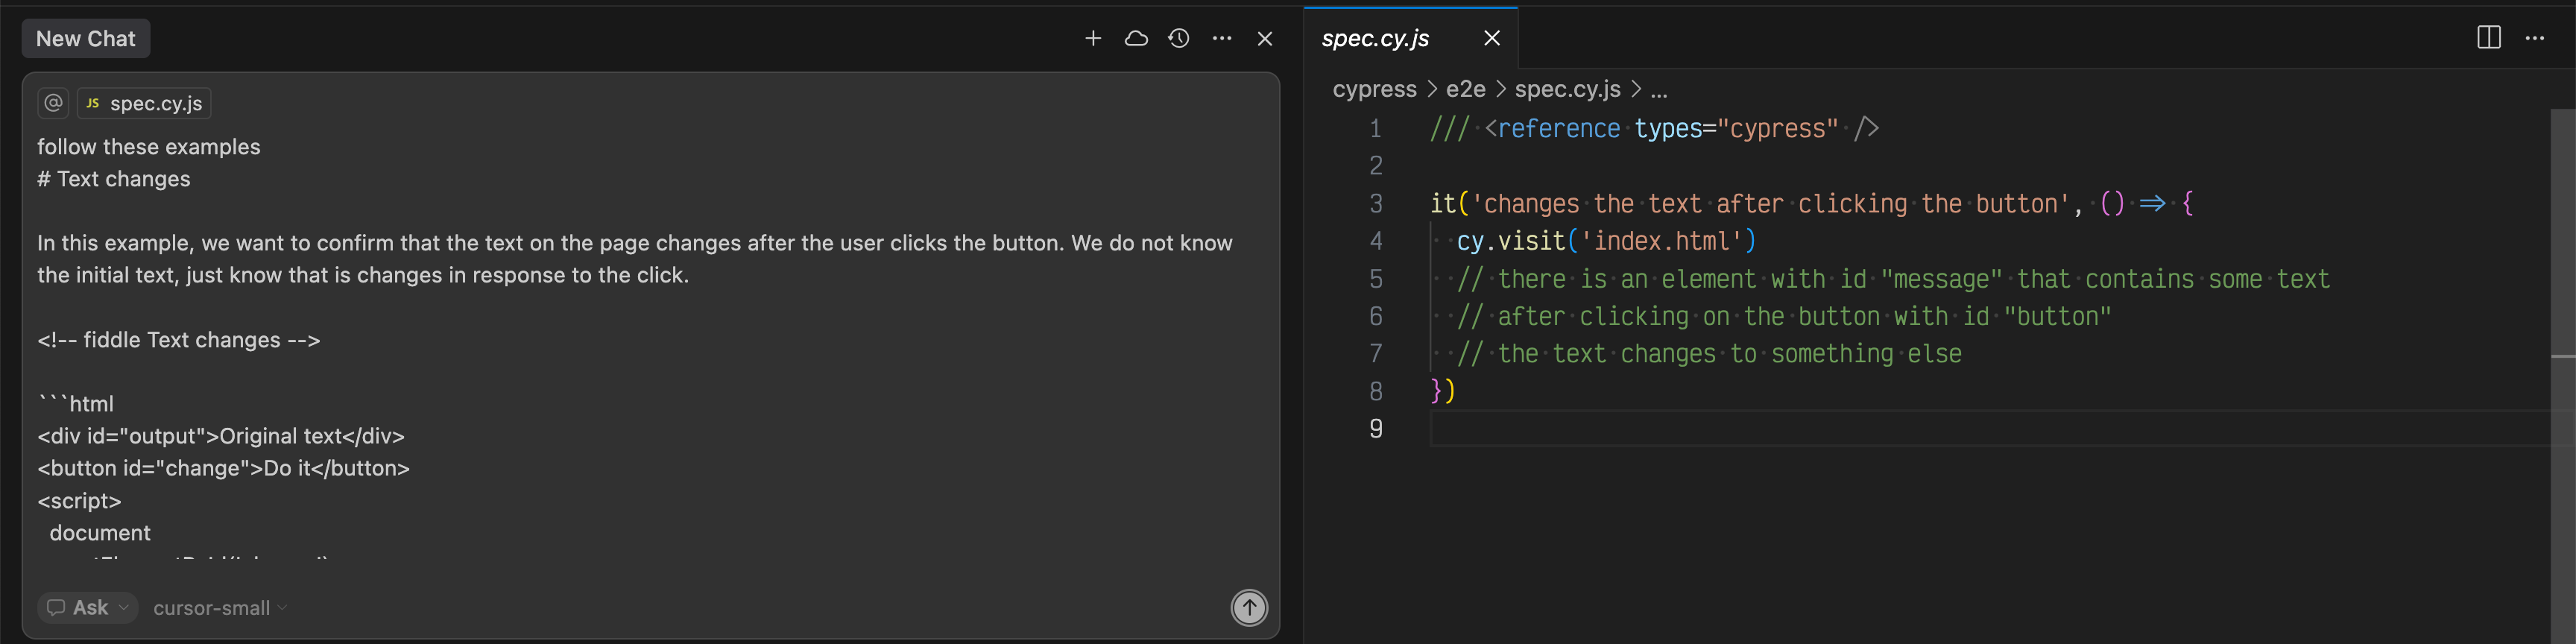Send the chat message with arrow button
The width and height of the screenshot is (2576, 644).
[x=1249, y=607]
